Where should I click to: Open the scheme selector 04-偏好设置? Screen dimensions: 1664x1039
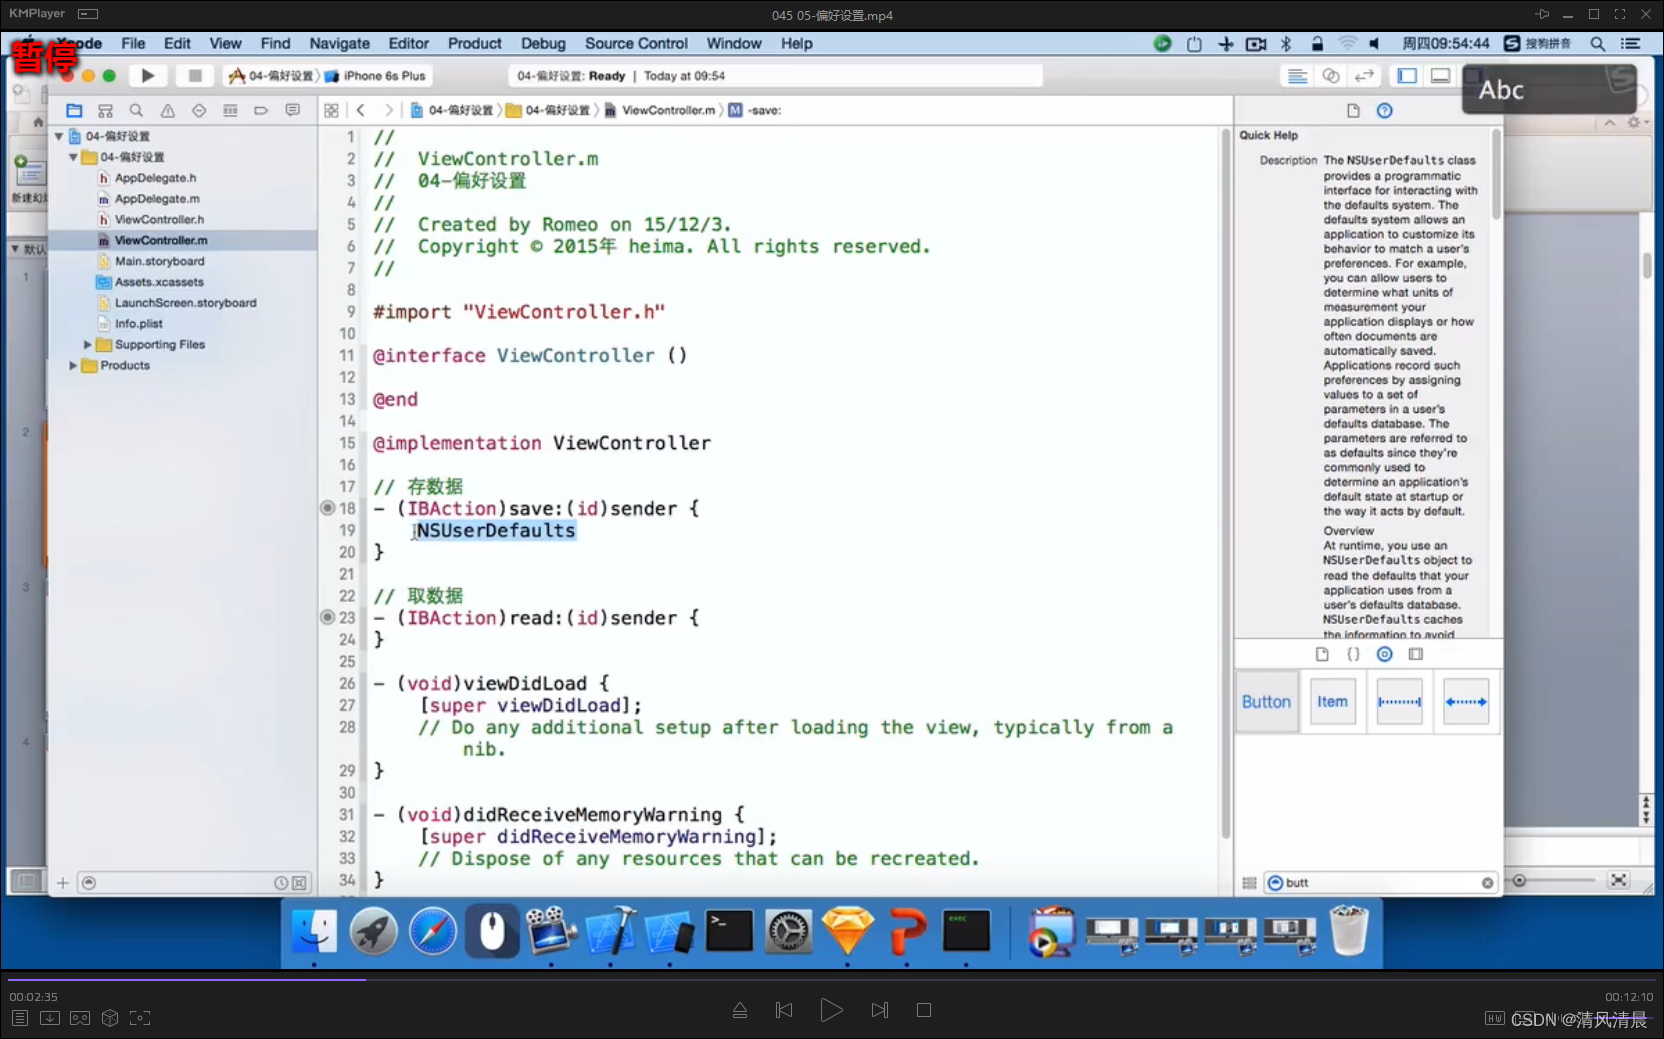click(x=271, y=76)
